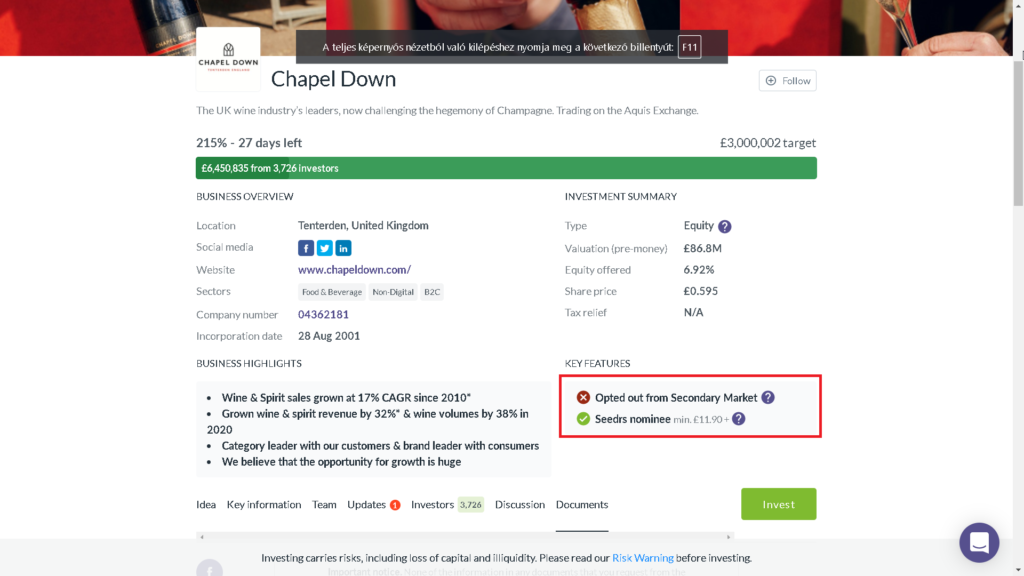Open company number 04362181 link
1024x576 pixels.
tap(323, 314)
